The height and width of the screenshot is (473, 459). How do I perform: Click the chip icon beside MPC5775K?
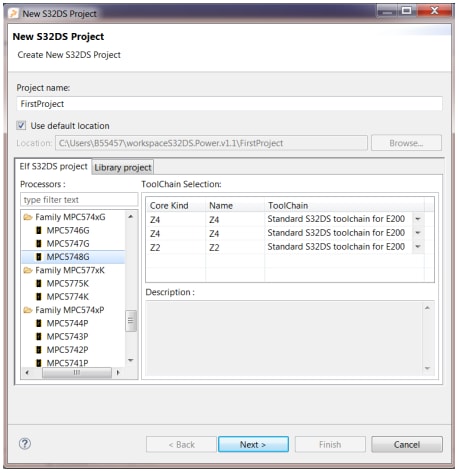tap(39, 284)
